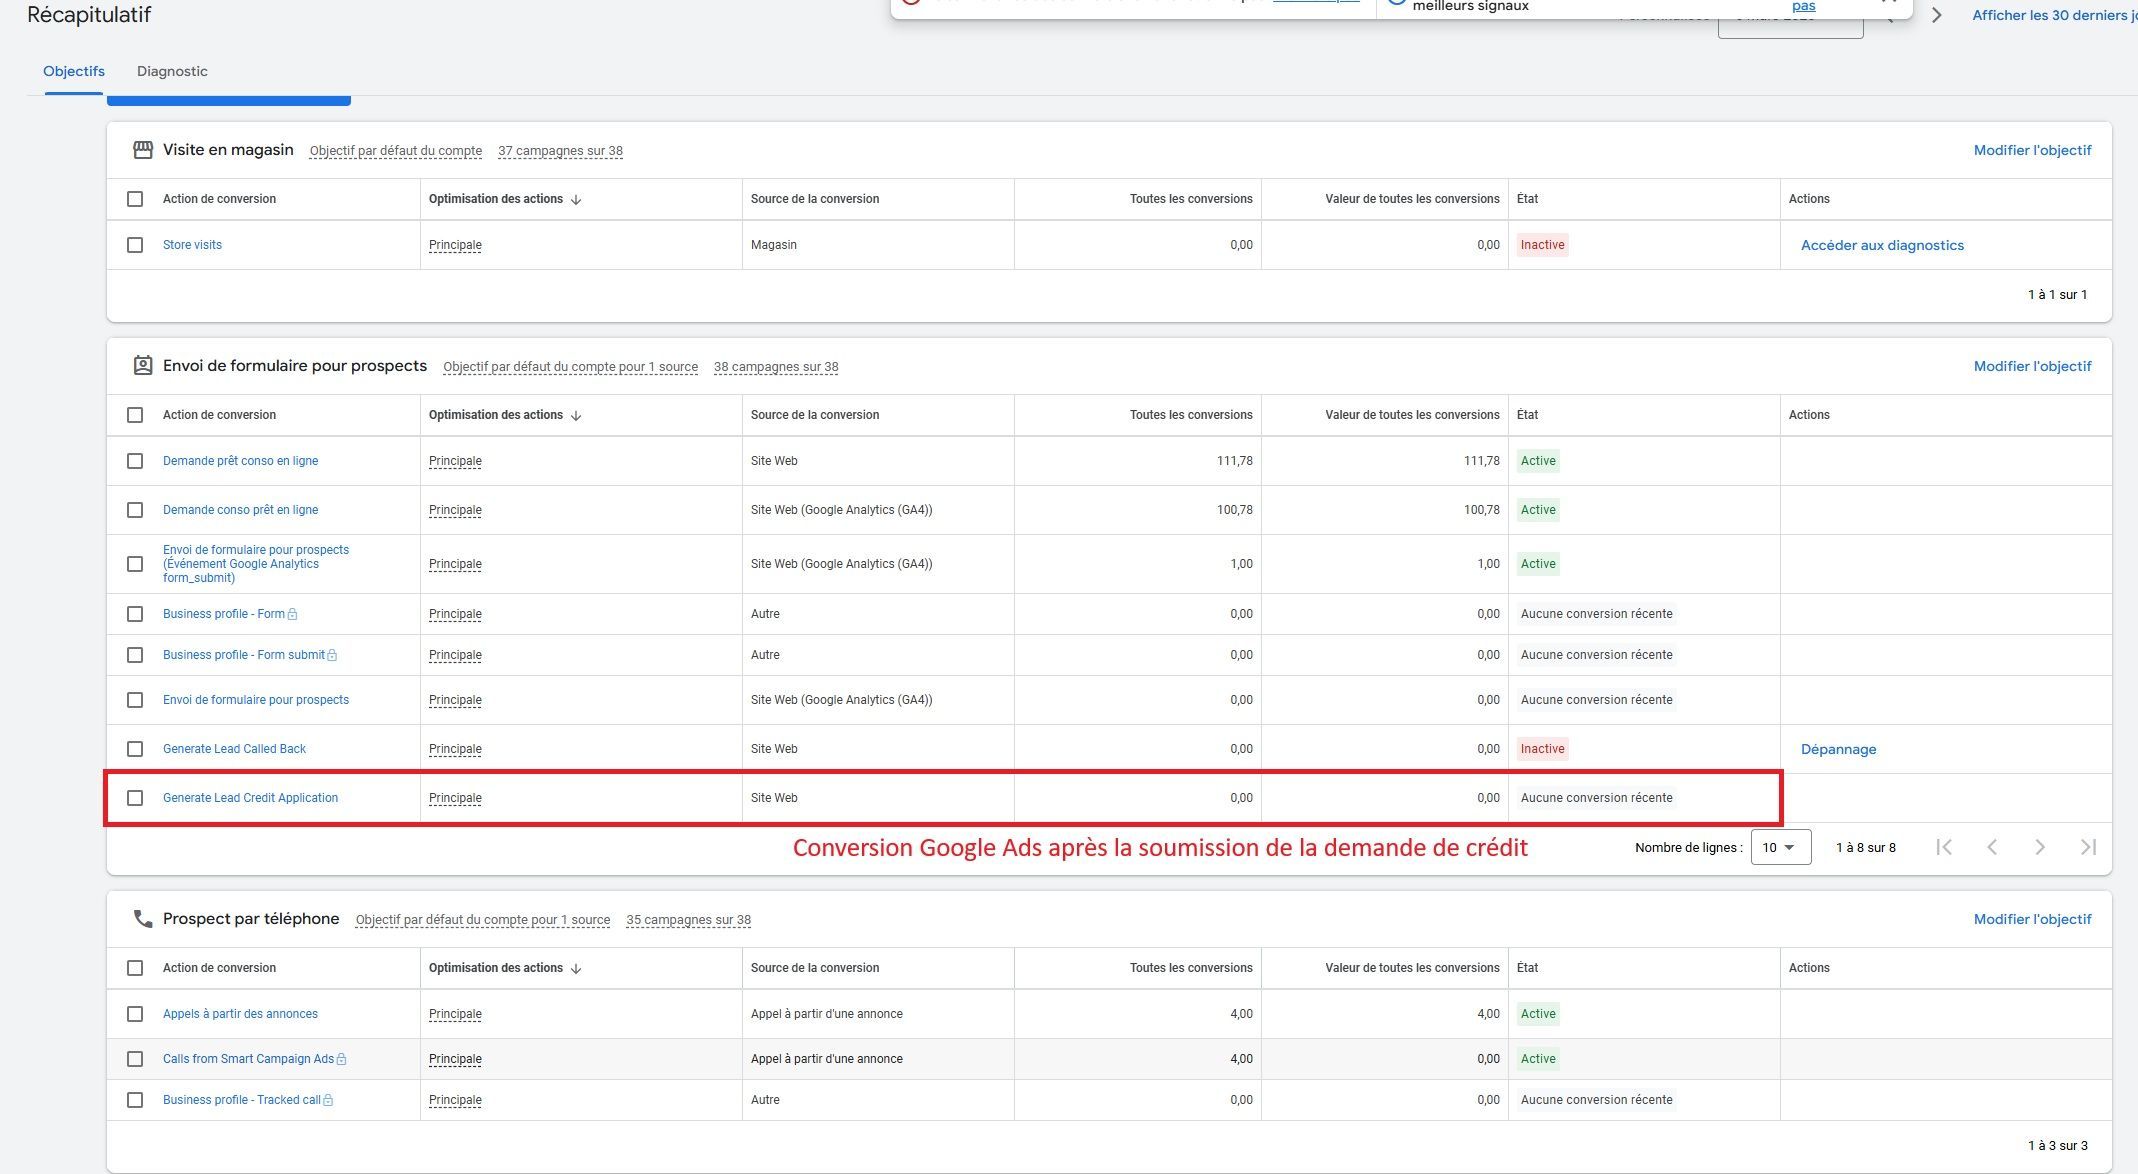Viewport: 2138px width, 1174px height.
Task: Open Dépannage link for Generate Lead Called Back
Action: (1838, 749)
